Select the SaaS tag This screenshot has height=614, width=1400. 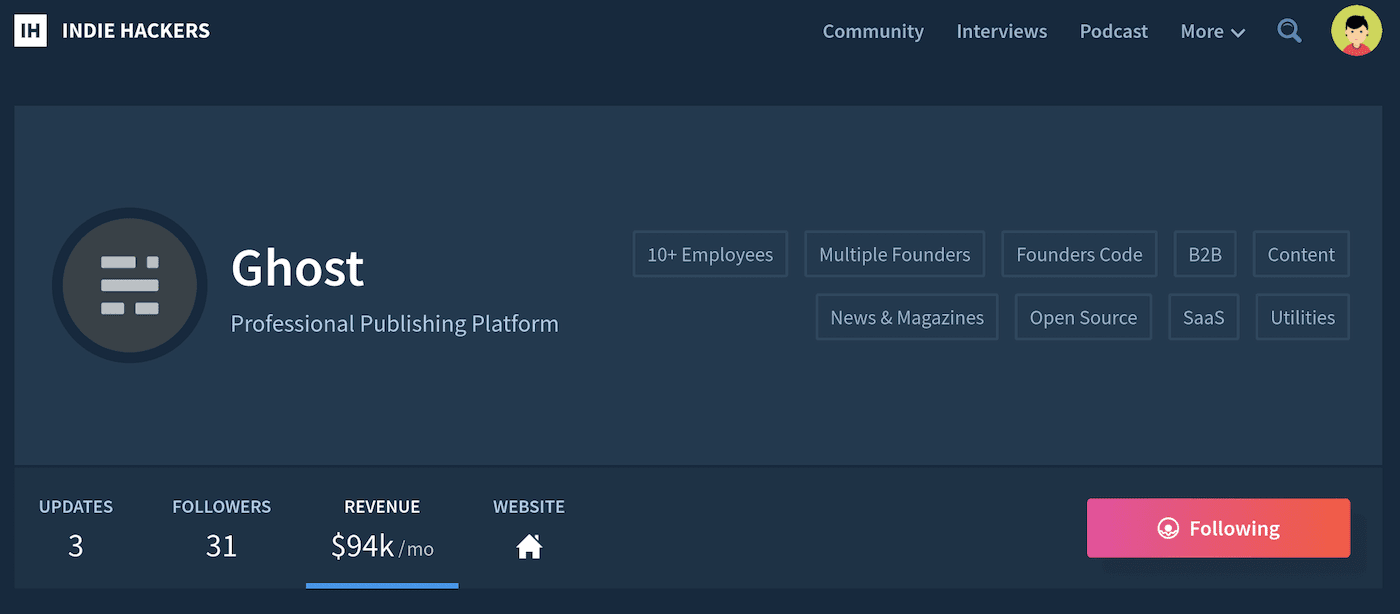point(1203,317)
